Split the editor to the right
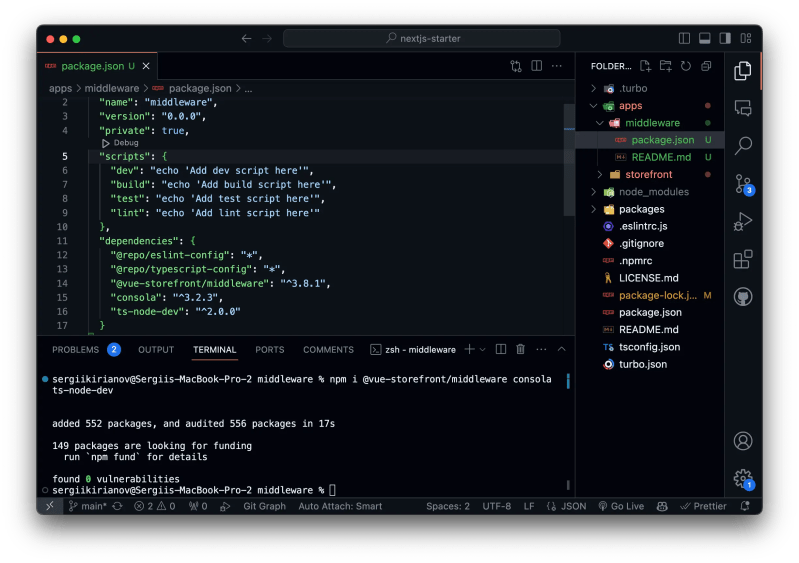 tap(536, 66)
